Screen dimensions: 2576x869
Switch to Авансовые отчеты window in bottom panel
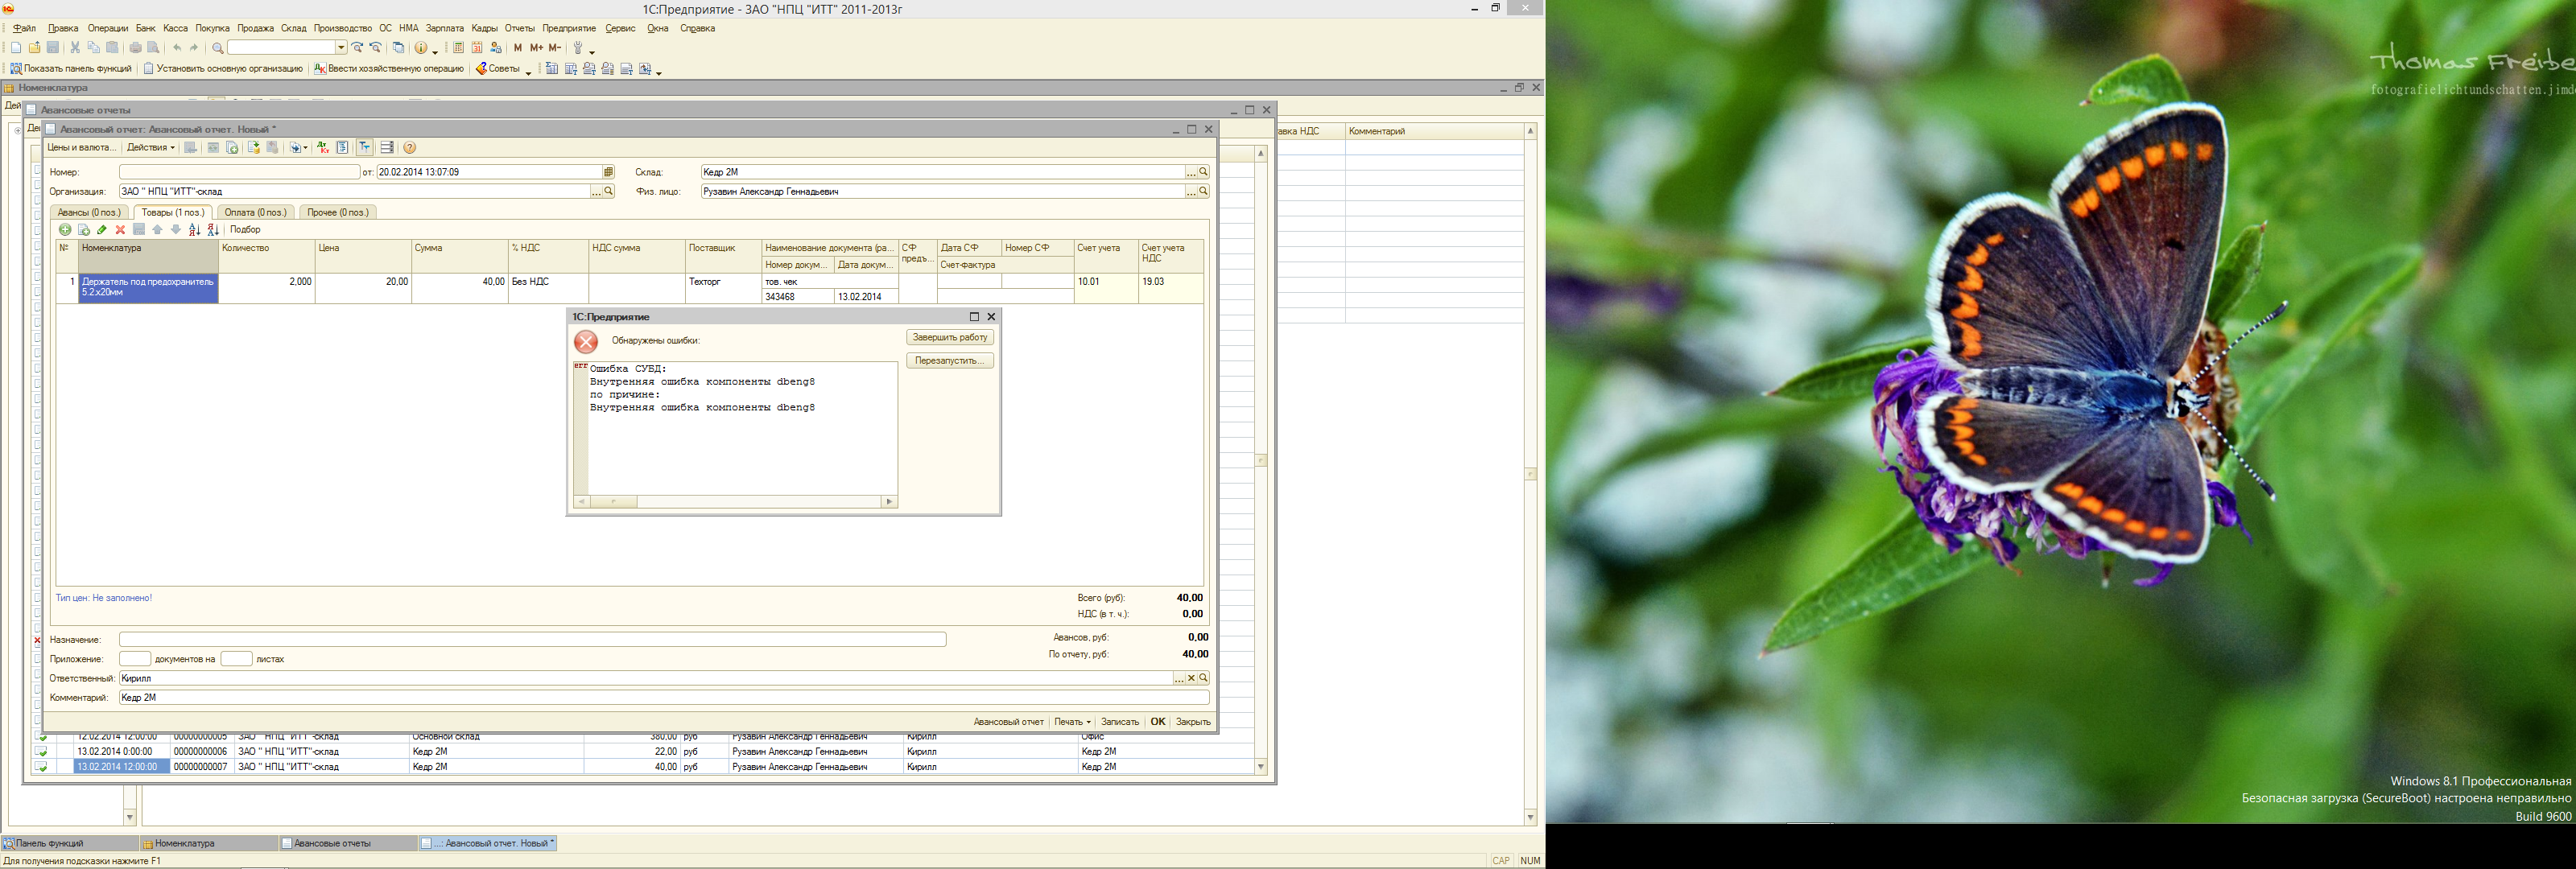347,844
